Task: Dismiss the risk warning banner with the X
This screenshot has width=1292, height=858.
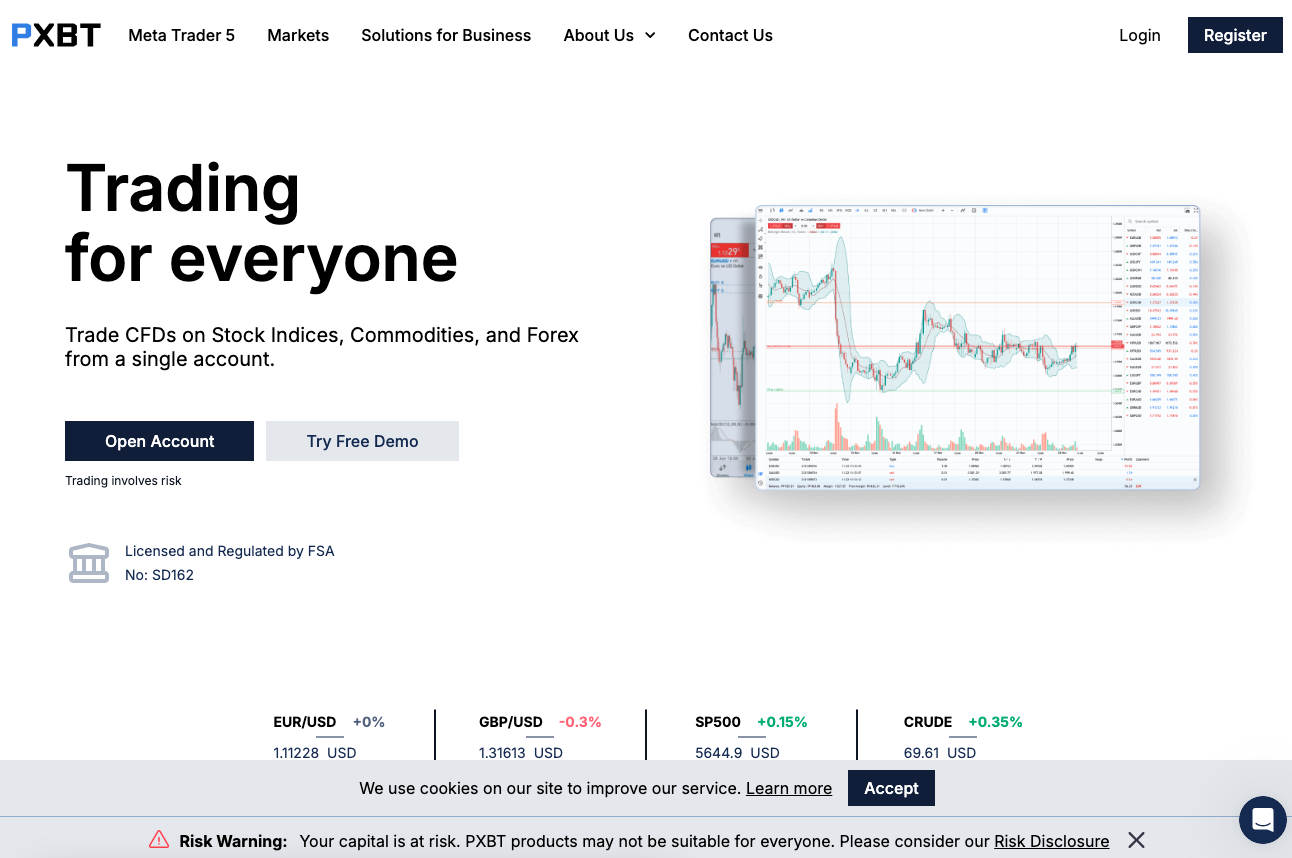Action: point(1136,840)
